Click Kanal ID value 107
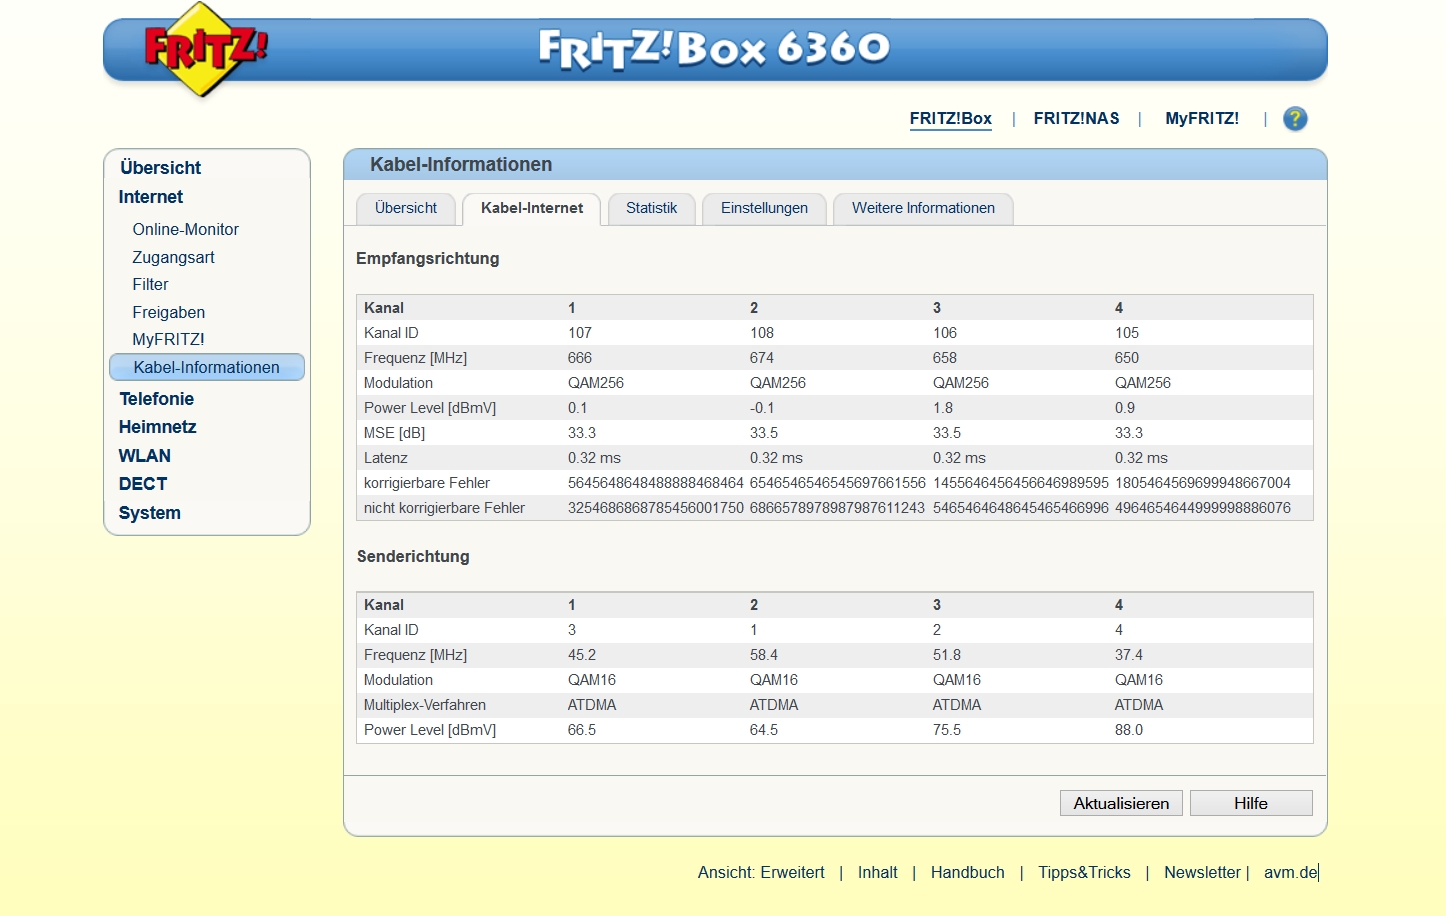Viewport: 1446px width, 916px height. (580, 333)
